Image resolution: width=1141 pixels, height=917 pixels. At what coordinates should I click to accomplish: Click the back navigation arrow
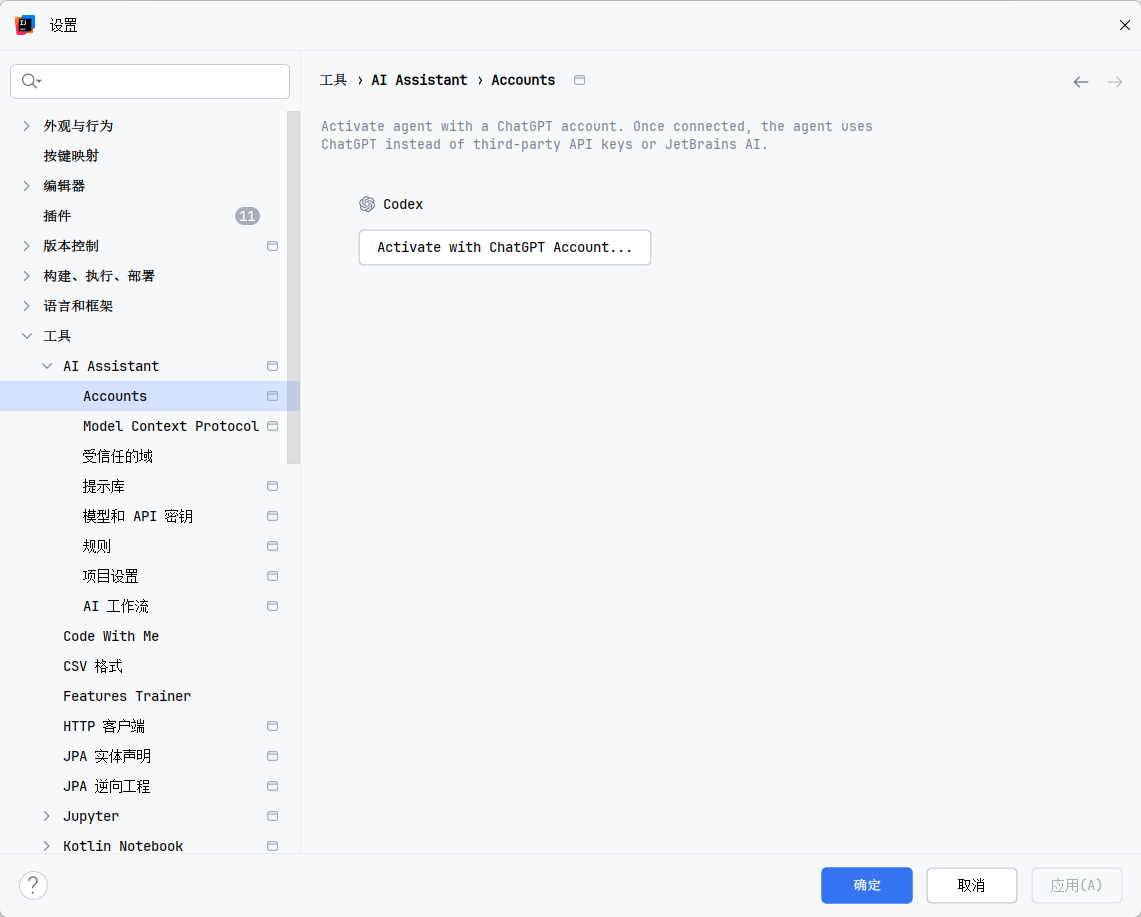[x=1080, y=82]
